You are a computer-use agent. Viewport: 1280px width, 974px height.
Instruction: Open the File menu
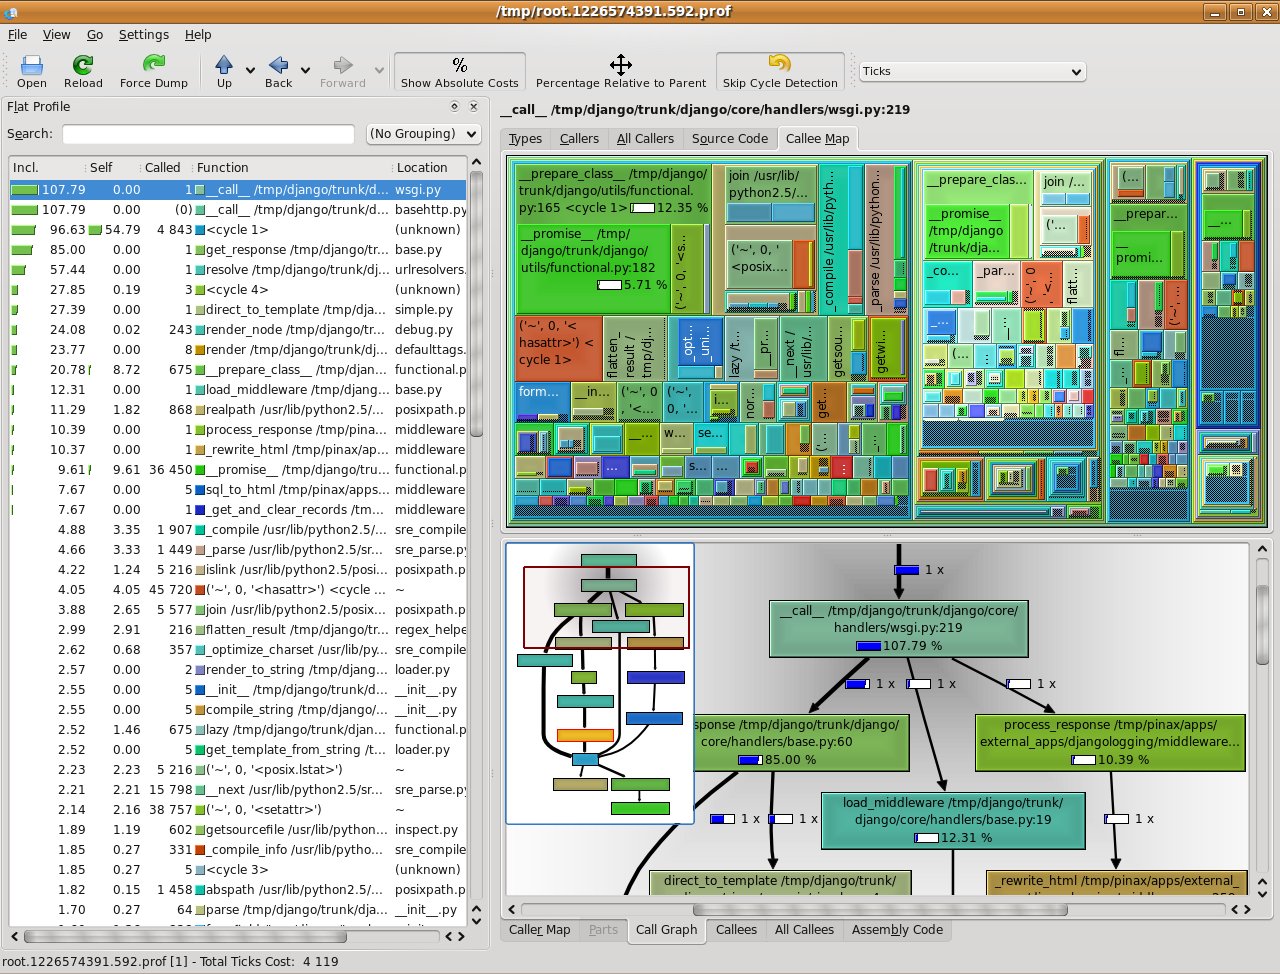(17, 34)
